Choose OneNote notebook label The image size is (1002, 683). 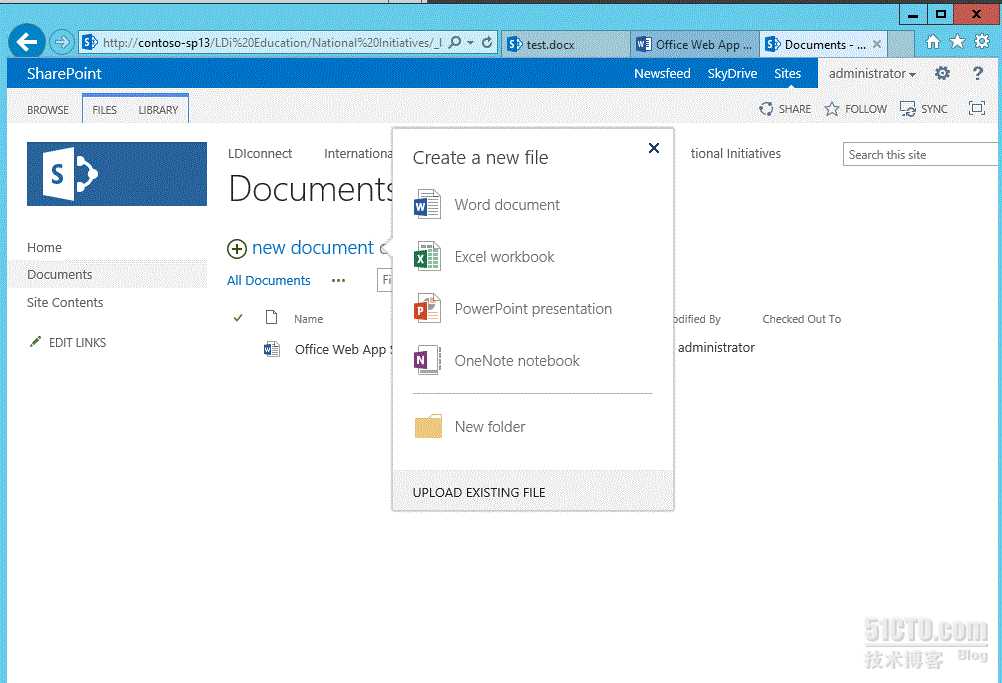517,360
